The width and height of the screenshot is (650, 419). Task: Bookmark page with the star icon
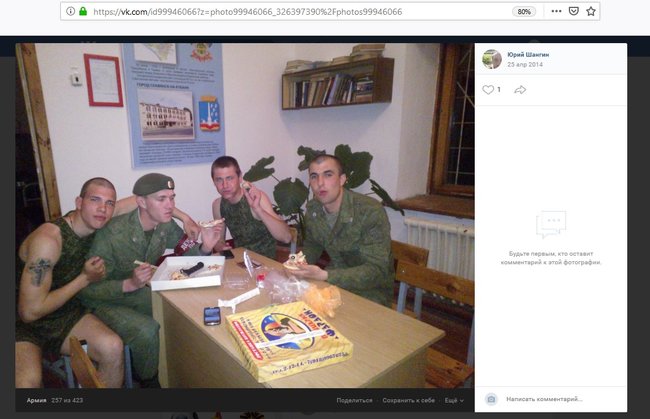591,11
